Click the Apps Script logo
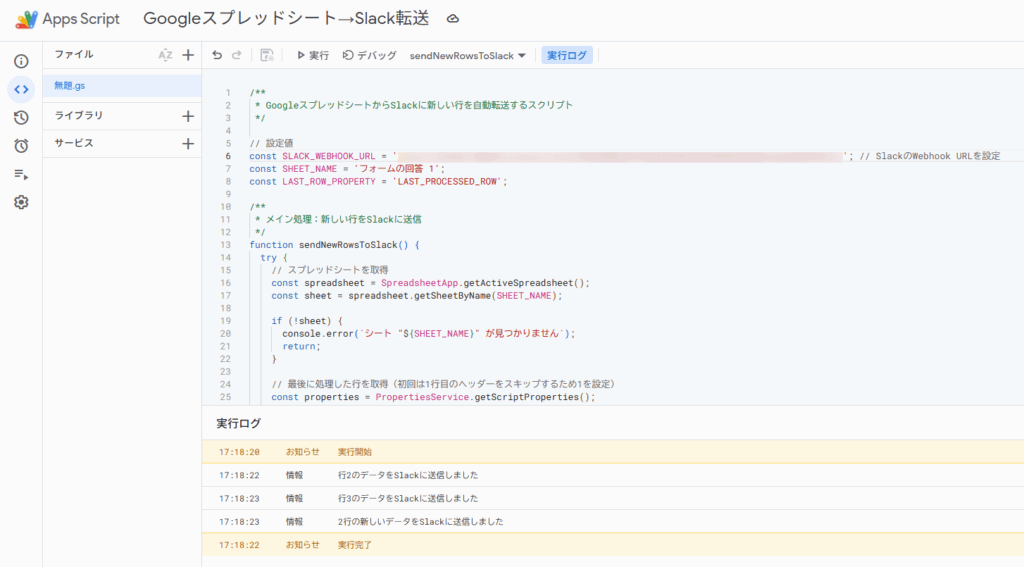Screen dimensions: 1024x567 [27, 20]
